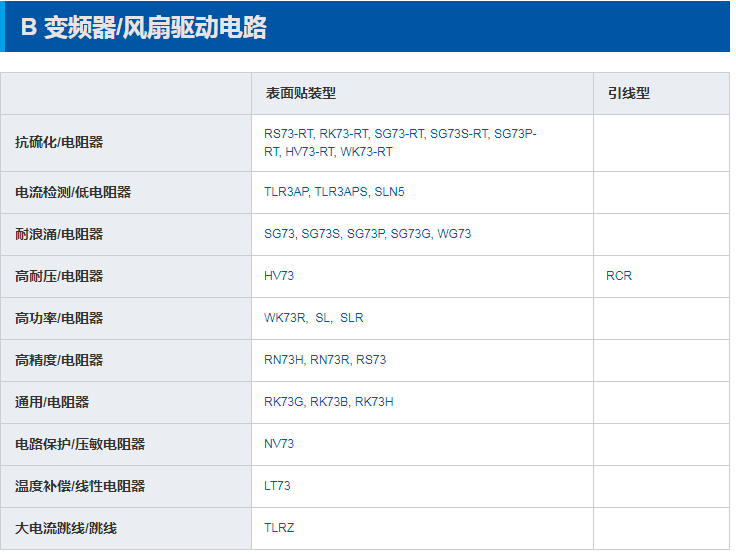Viewport: 736px width, 554px height.
Task: Open the HV73-RT product link
Action: (x=309, y=152)
